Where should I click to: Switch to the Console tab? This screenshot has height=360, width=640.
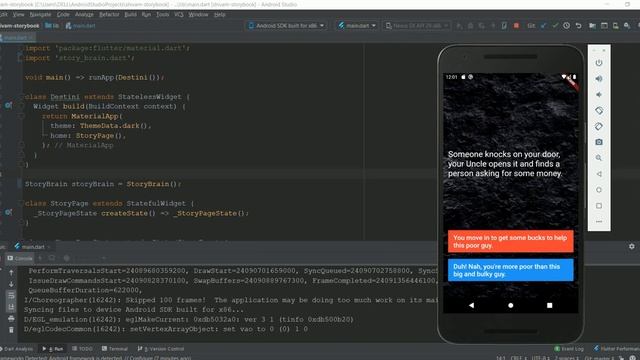point(20,258)
